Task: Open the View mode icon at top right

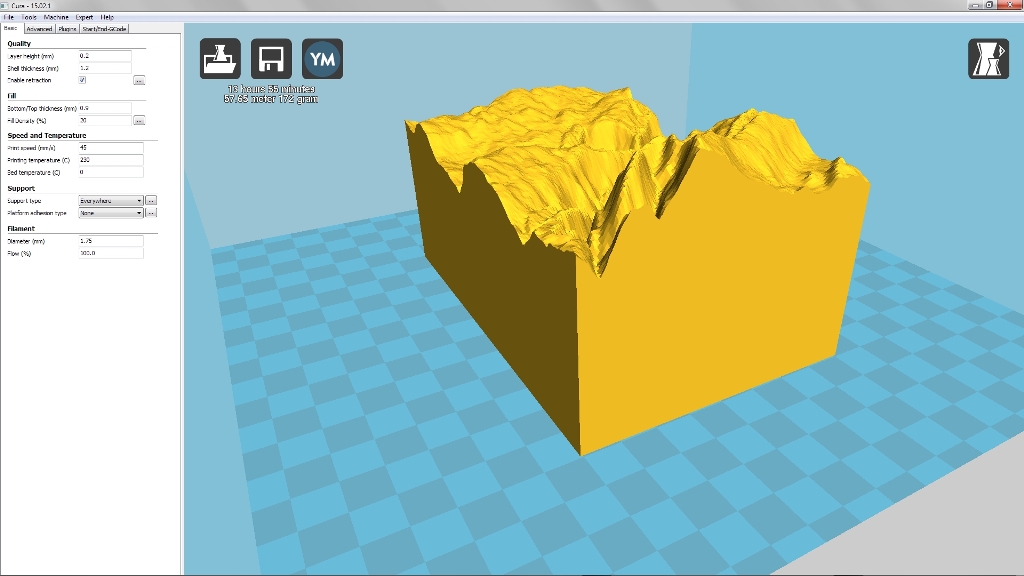Action: (988, 59)
